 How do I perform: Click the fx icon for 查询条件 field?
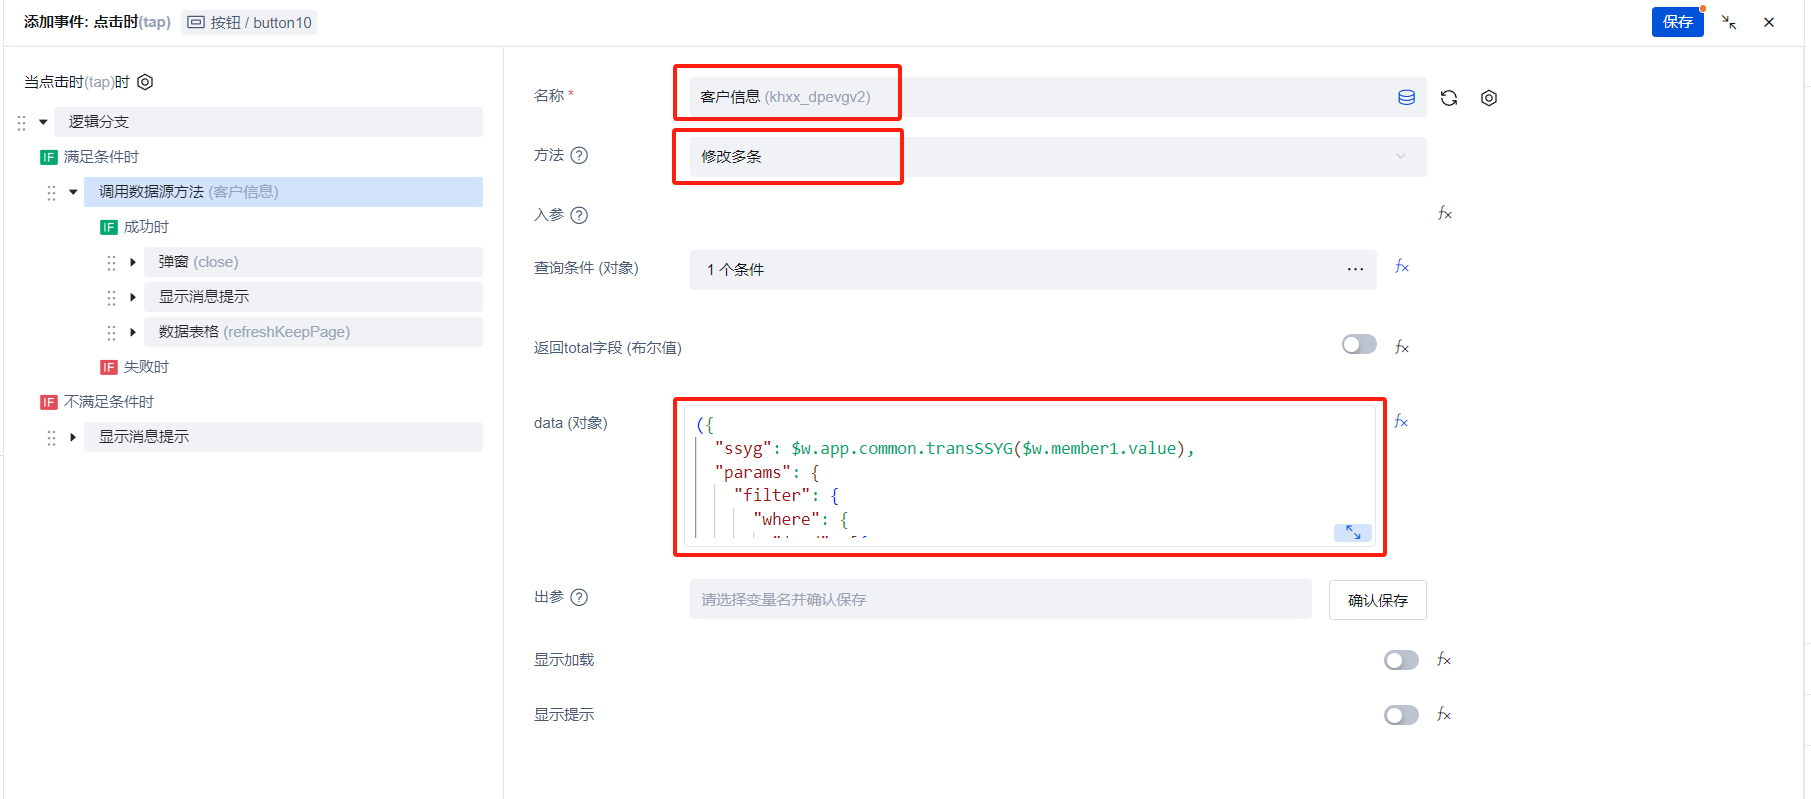click(x=1402, y=267)
